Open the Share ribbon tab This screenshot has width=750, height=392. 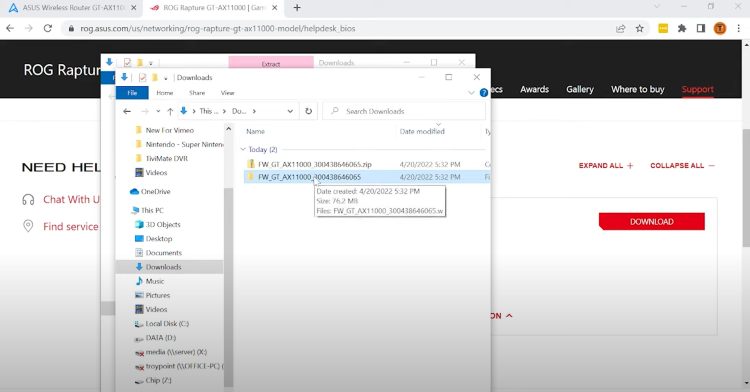[x=197, y=93]
